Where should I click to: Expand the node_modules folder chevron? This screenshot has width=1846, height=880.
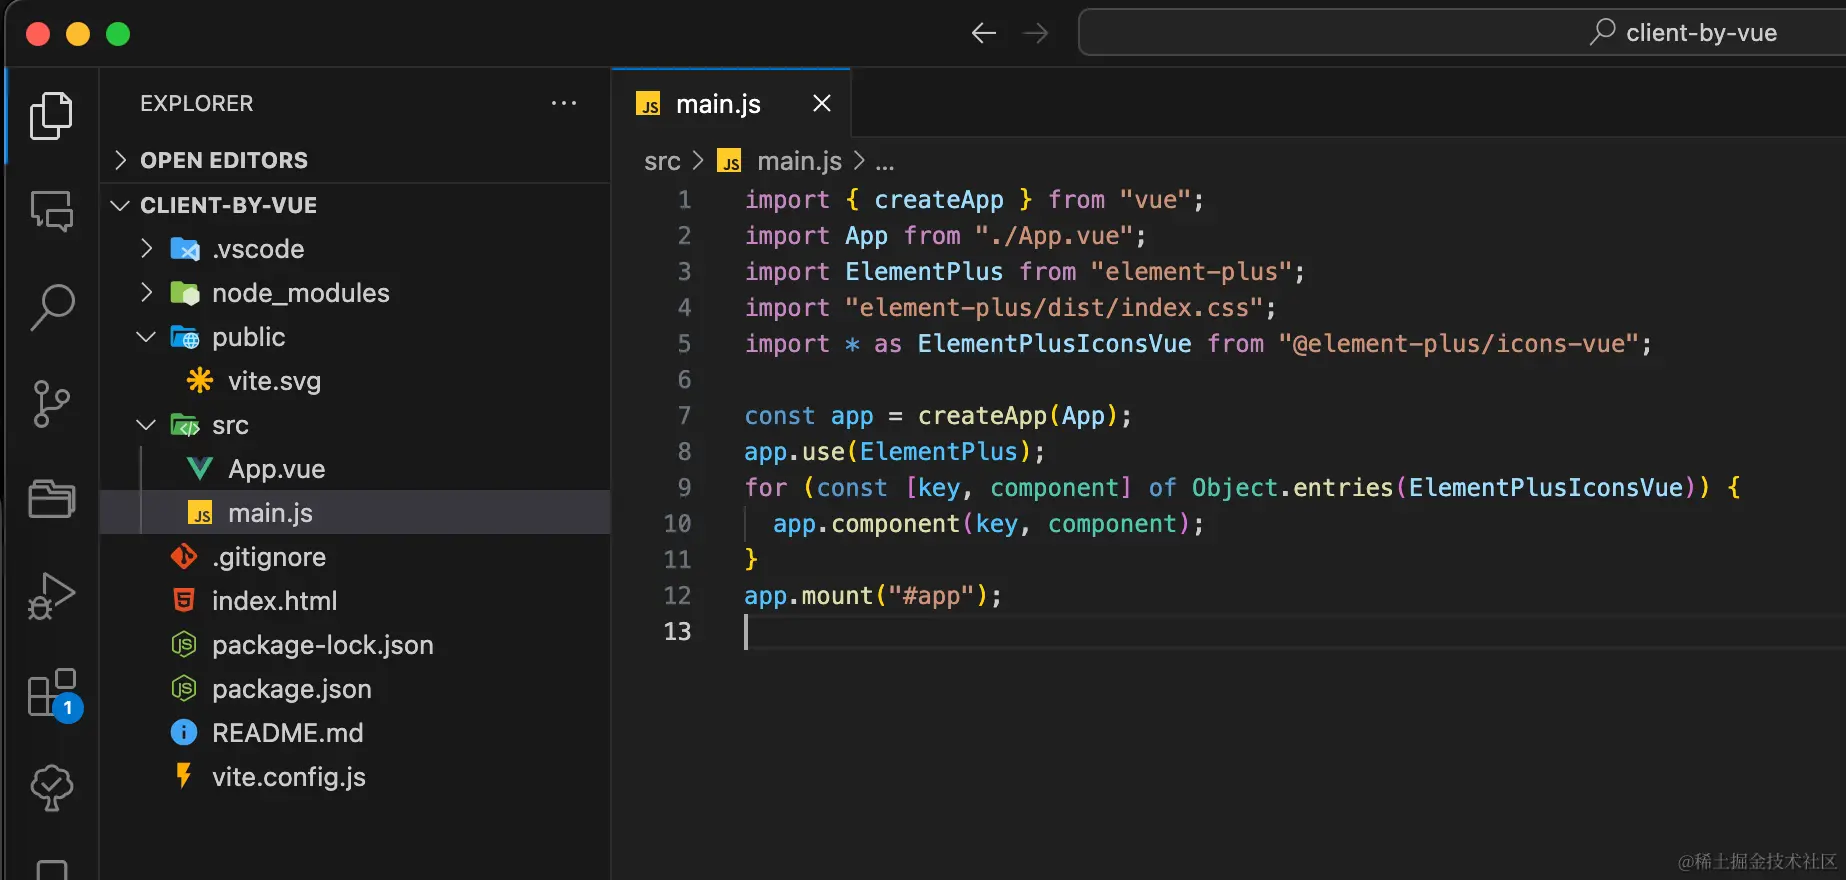point(147,293)
